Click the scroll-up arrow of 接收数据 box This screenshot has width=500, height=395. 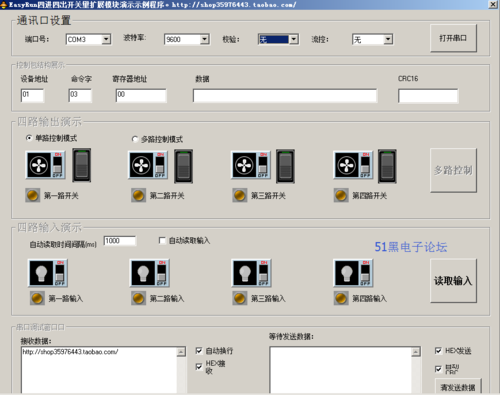tap(181, 352)
